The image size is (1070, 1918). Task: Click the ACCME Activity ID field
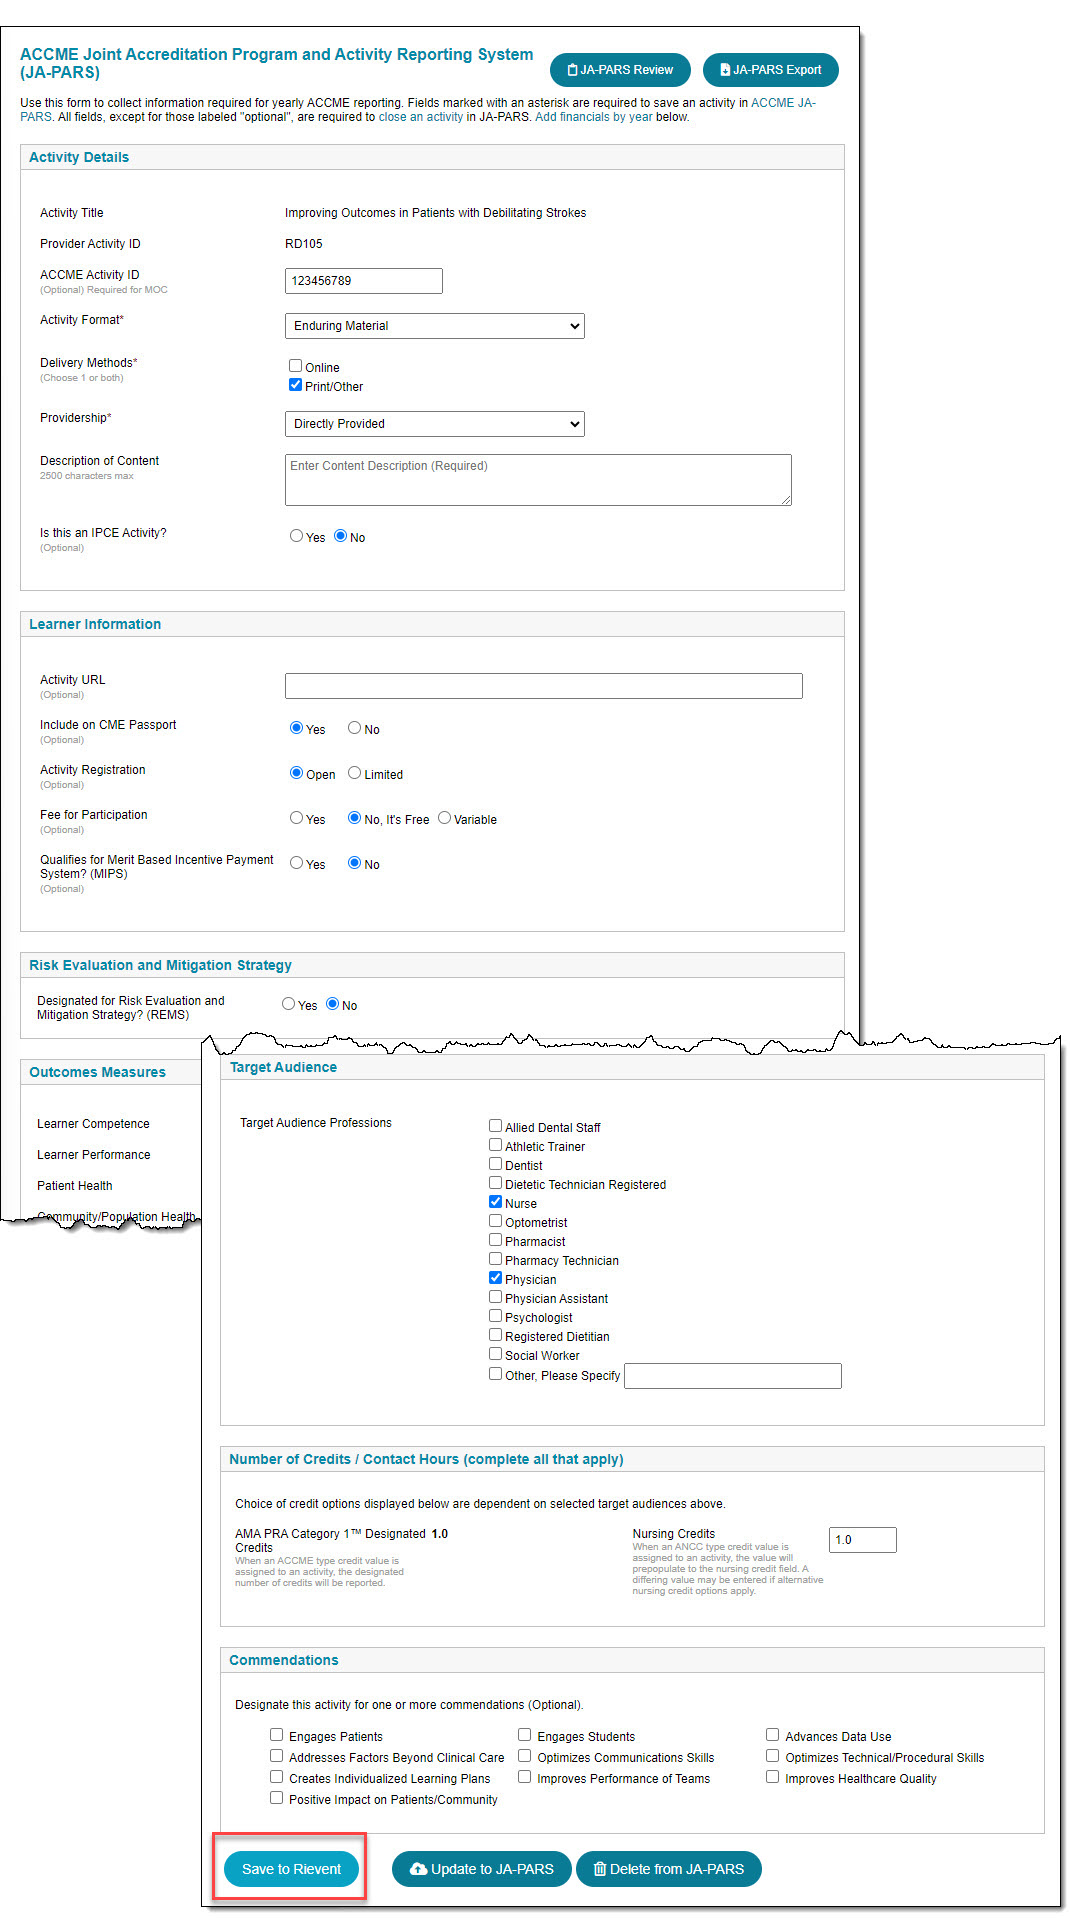[x=364, y=281]
